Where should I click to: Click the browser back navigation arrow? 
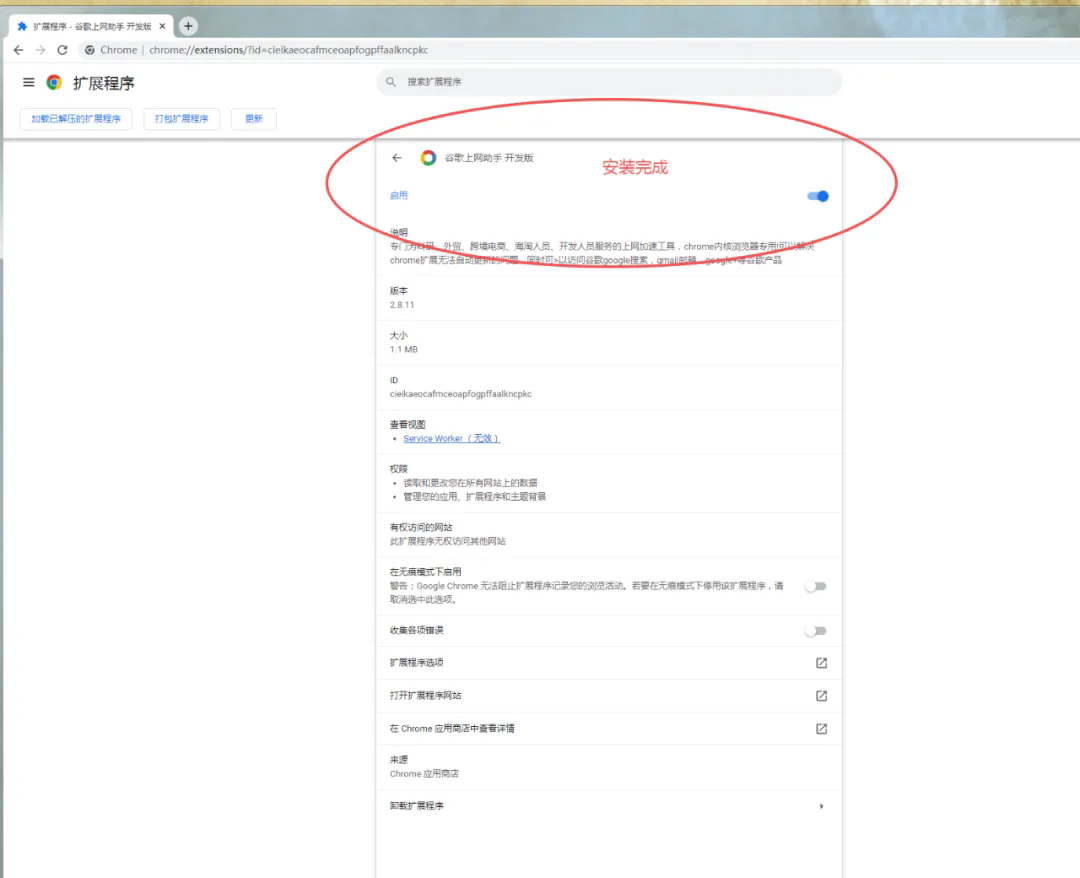coord(18,50)
